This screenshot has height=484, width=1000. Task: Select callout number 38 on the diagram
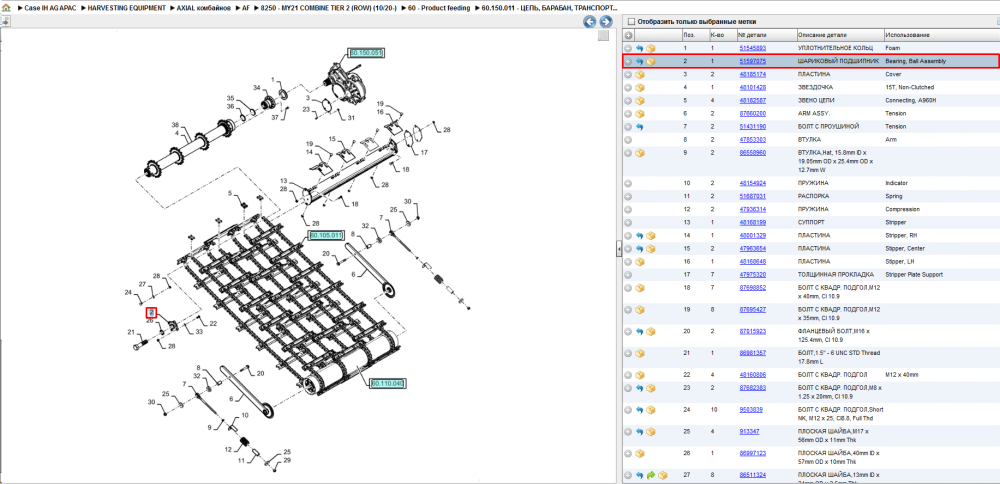(x=175, y=125)
